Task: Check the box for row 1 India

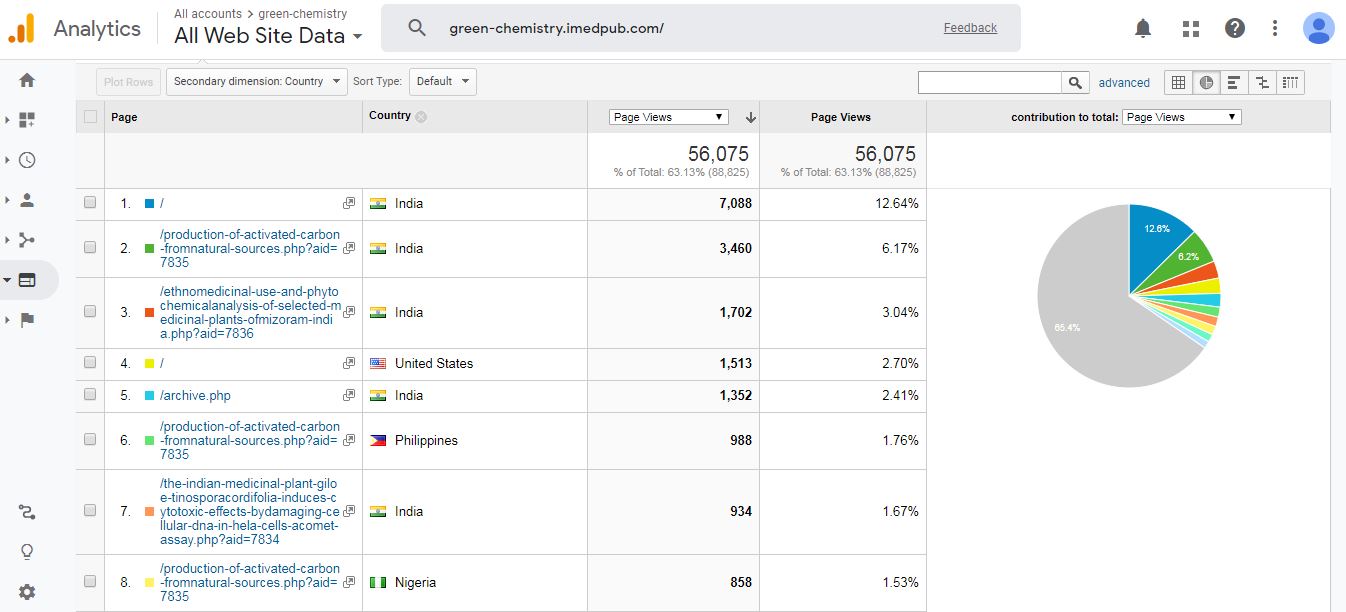Action: [90, 203]
